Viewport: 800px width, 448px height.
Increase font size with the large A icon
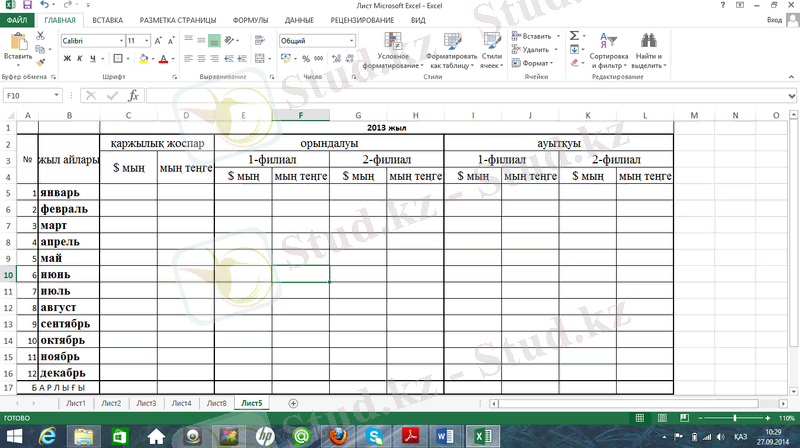(158, 41)
